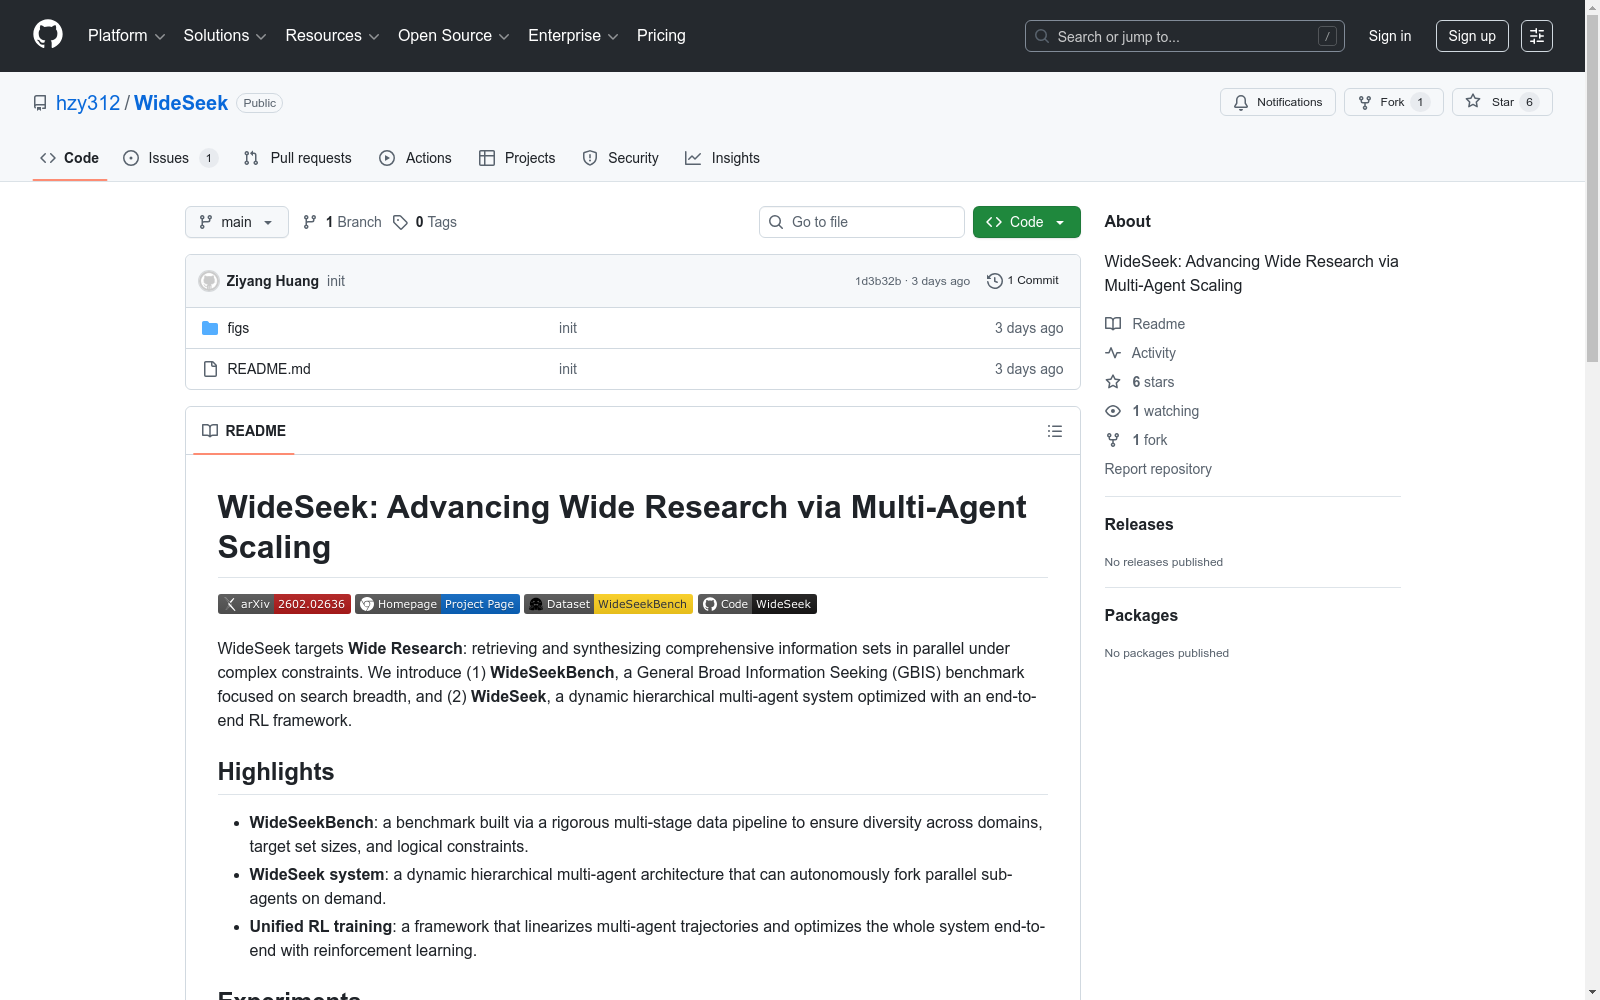View the 0 Tags link
Viewport: 1600px width, 1000px height.
(x=425, y=222)
